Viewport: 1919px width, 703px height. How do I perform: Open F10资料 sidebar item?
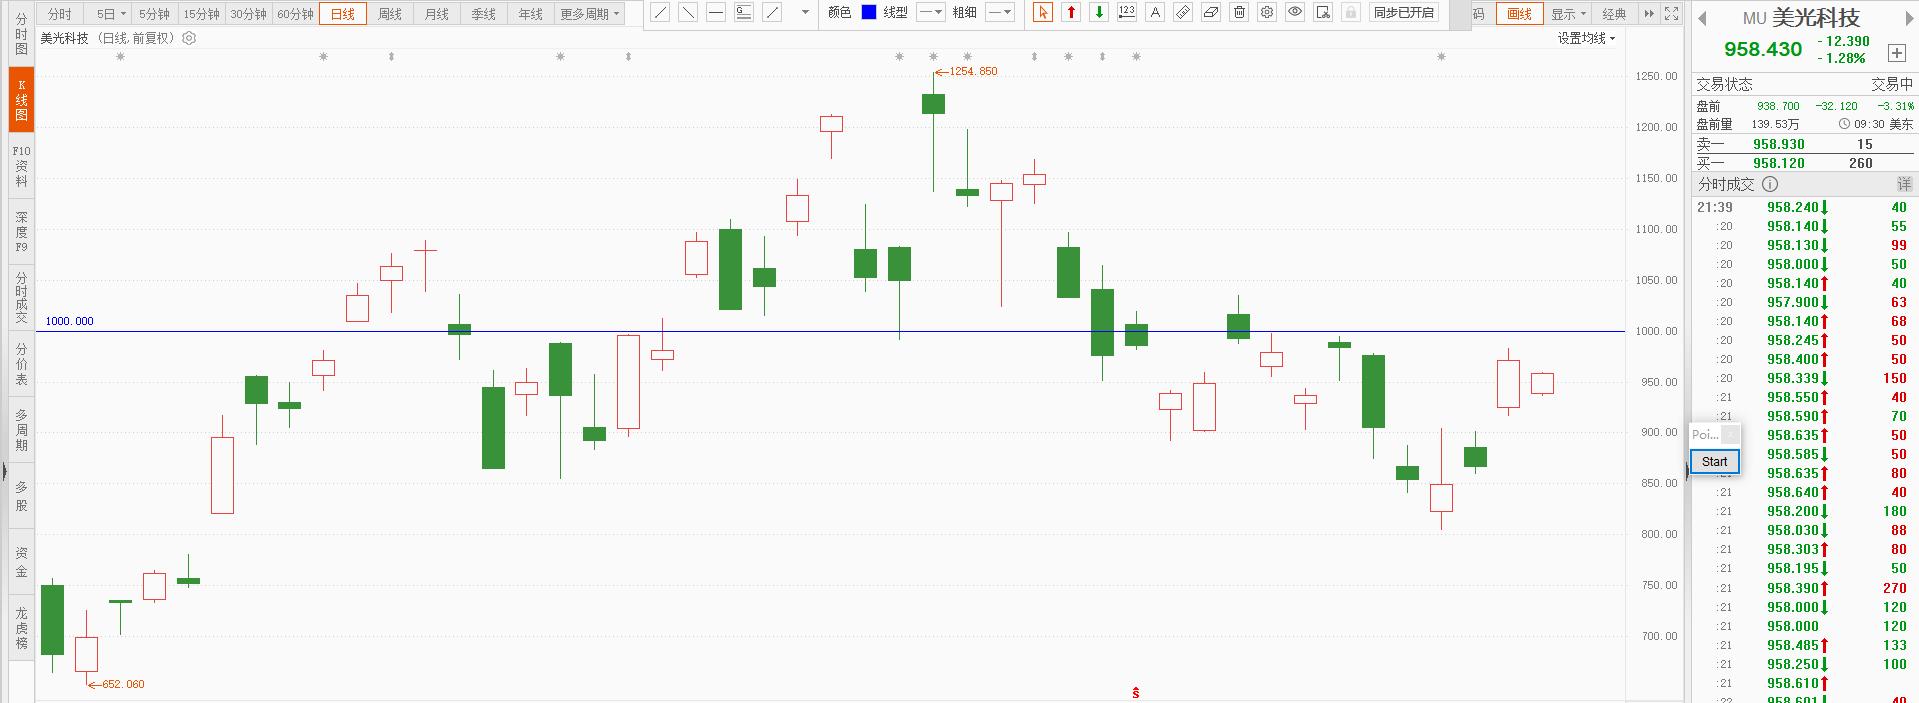(x=21, y=166)
